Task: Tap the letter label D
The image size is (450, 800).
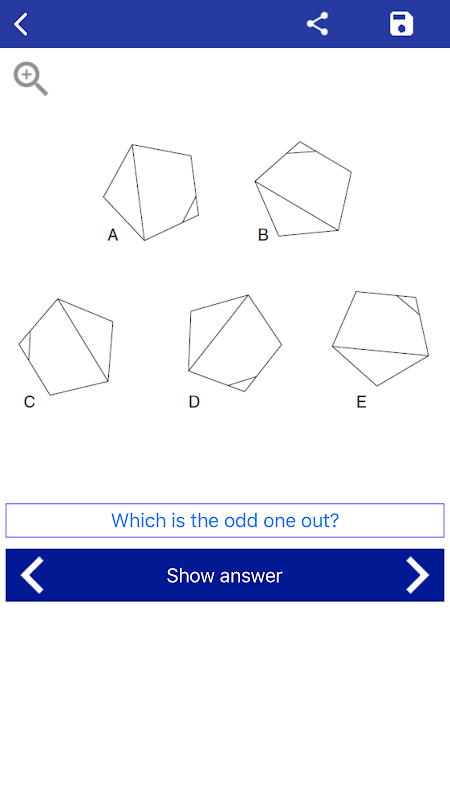Action: pyautogui.click(x=194, y=402)
